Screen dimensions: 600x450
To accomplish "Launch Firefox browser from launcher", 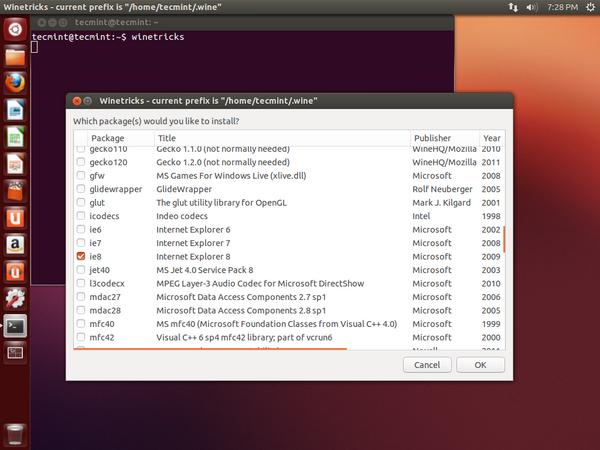I will [15, 83].
